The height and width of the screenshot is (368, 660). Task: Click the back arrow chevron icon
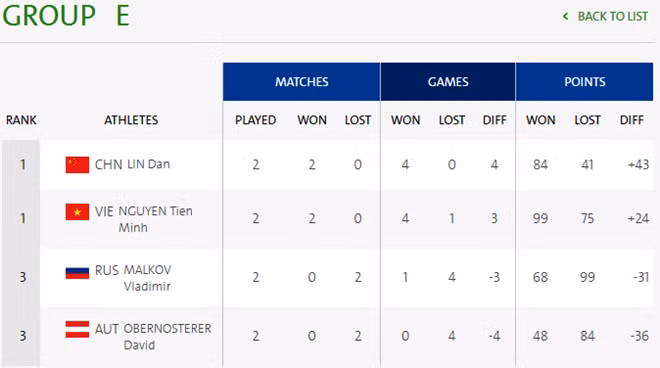tap(565, 16)
